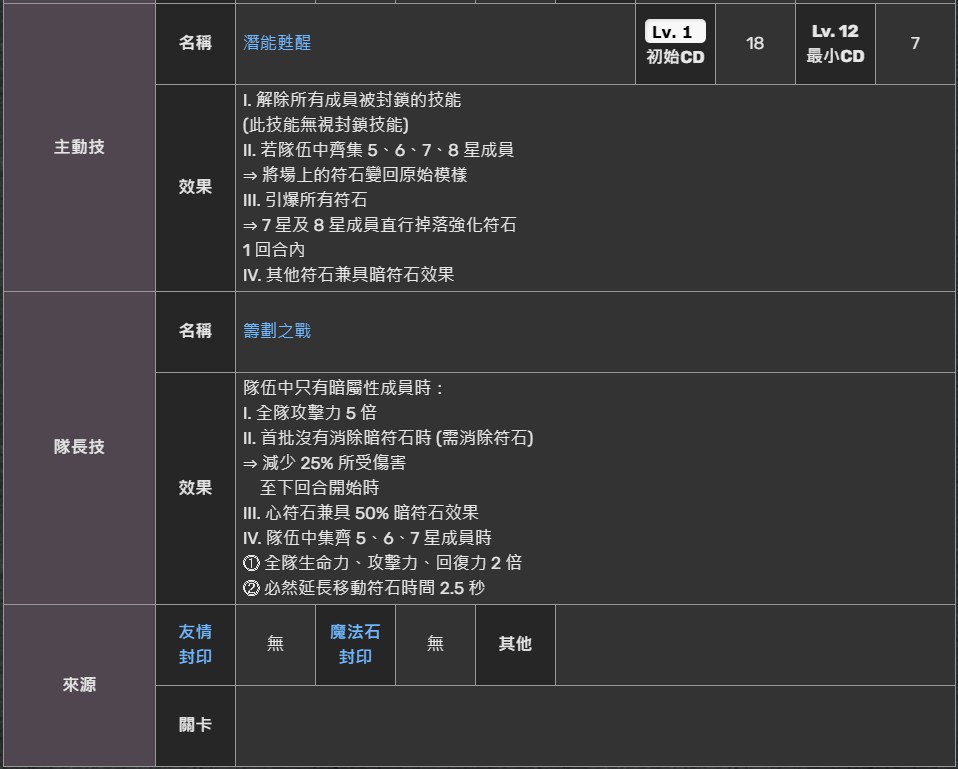The image size is (958, 769).
Task: Select the 來源 row header
Action: (x=79, y=685)
